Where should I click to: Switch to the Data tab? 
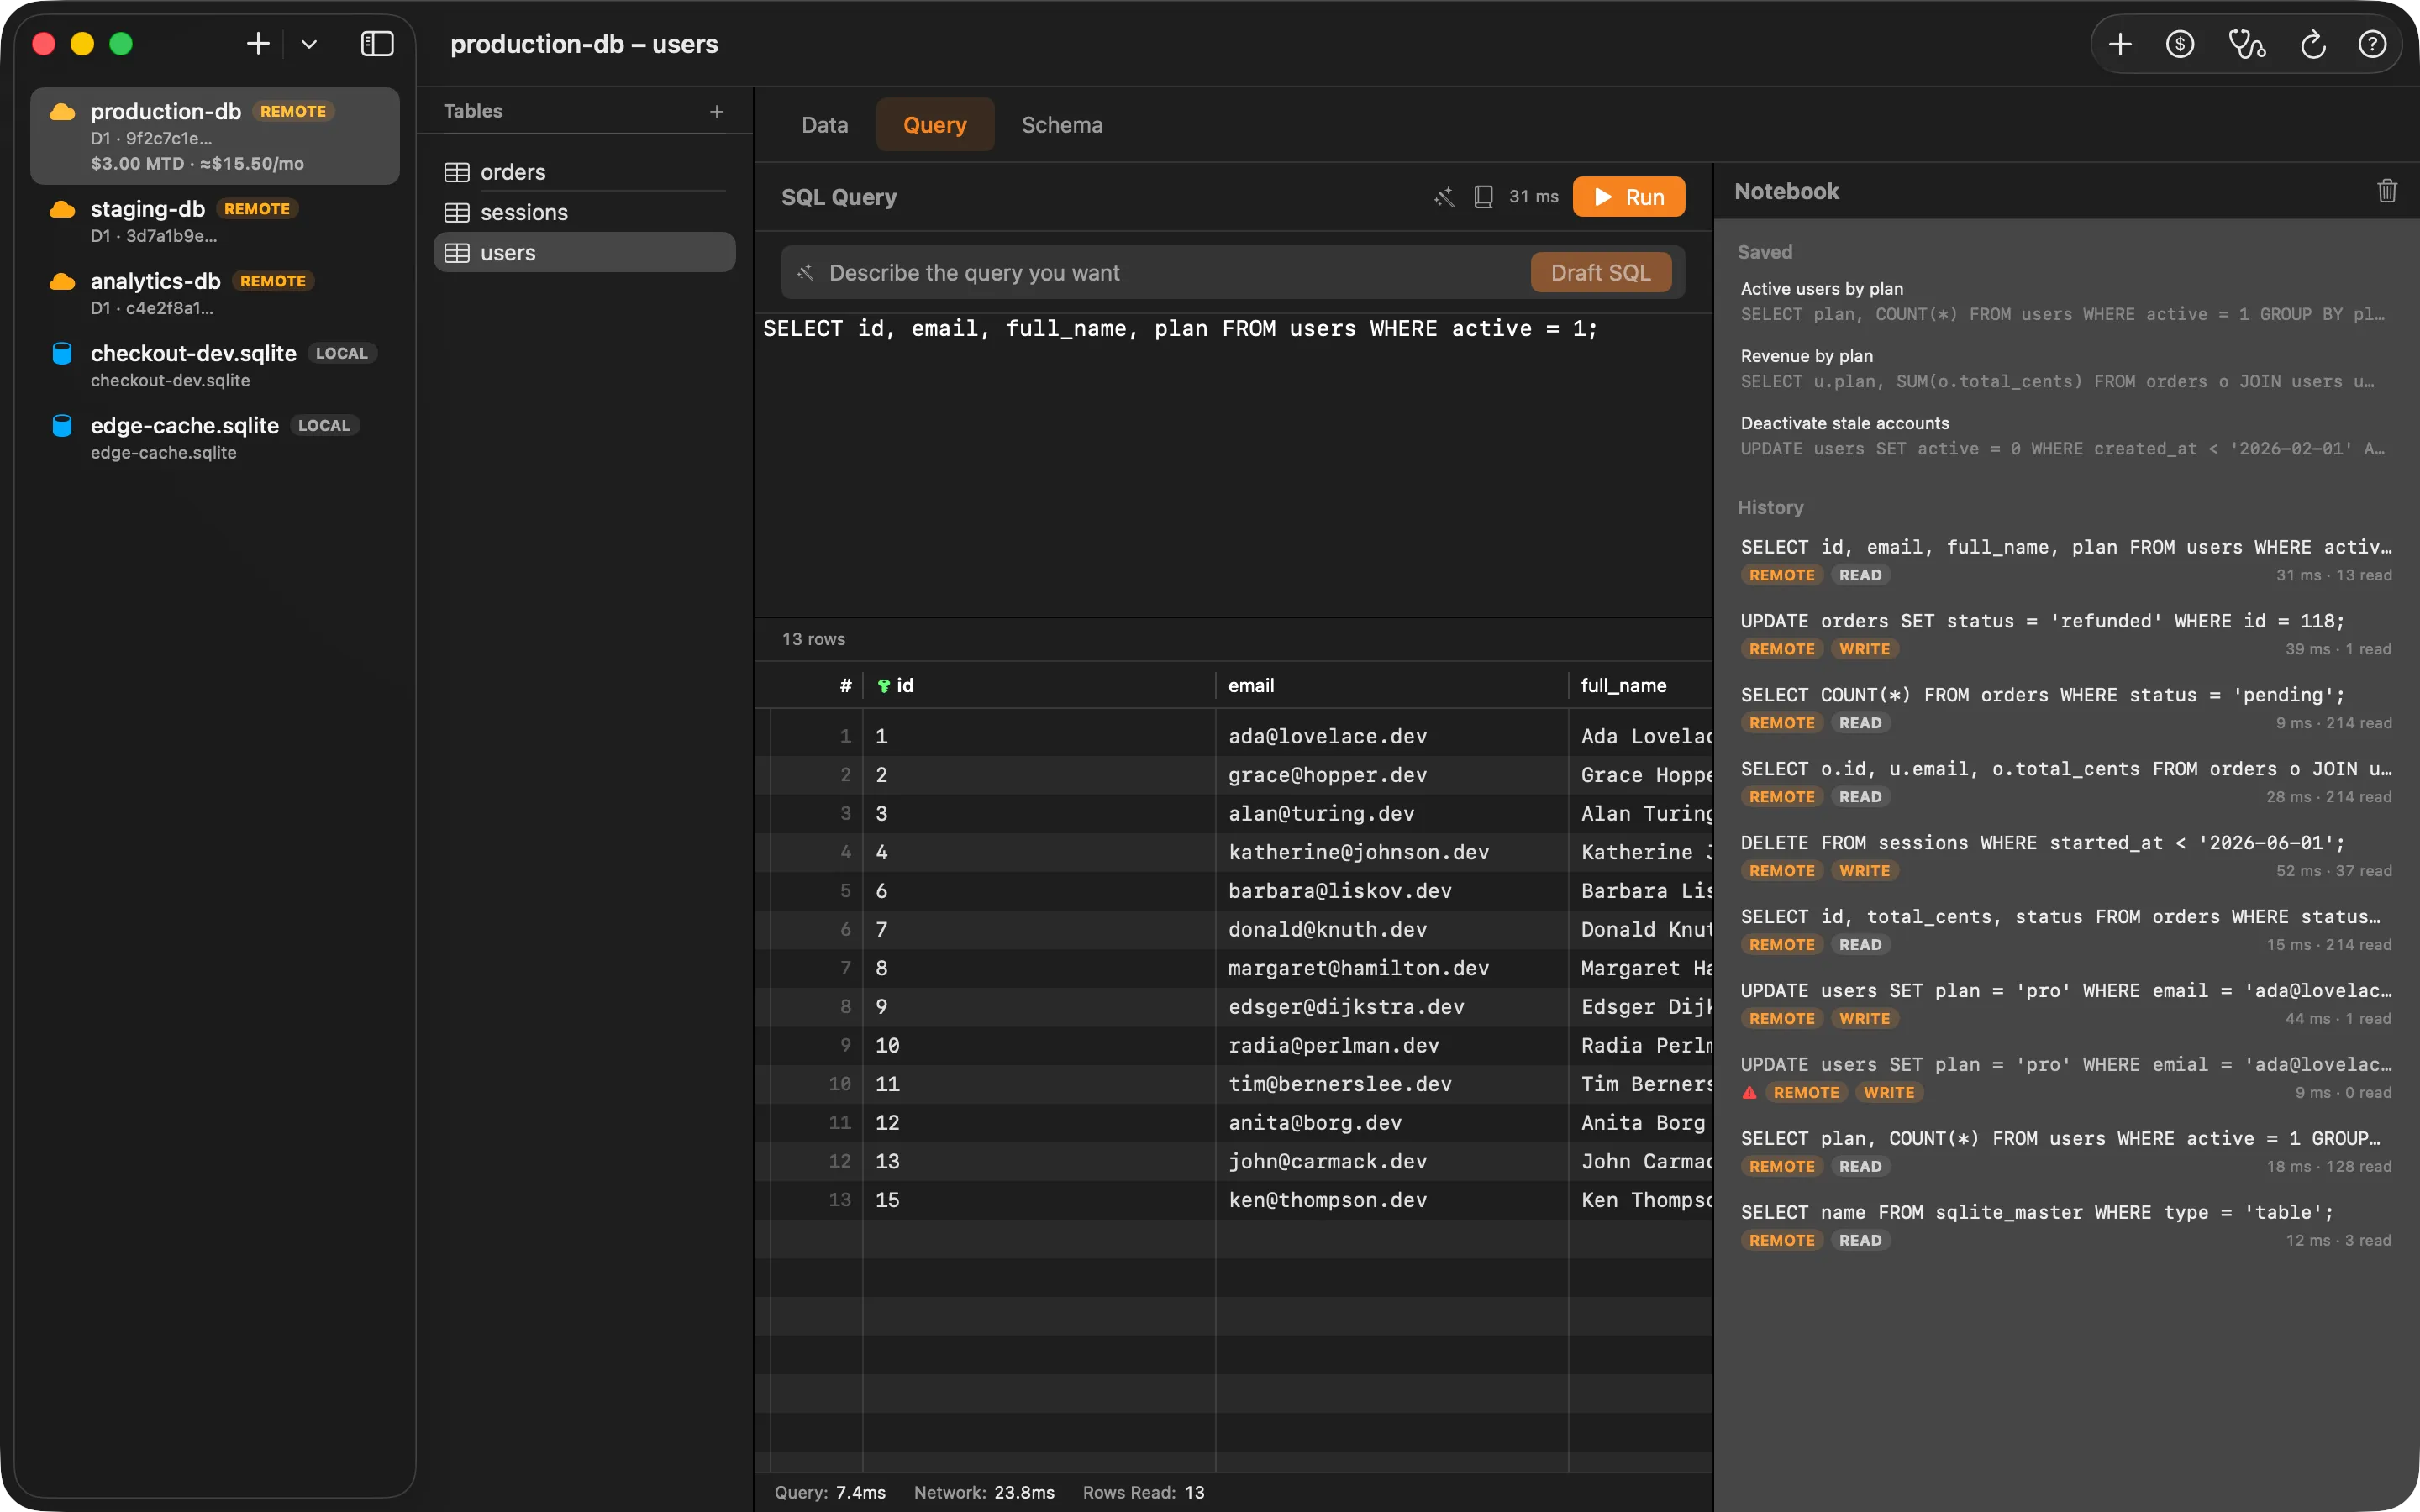(824, 125)
